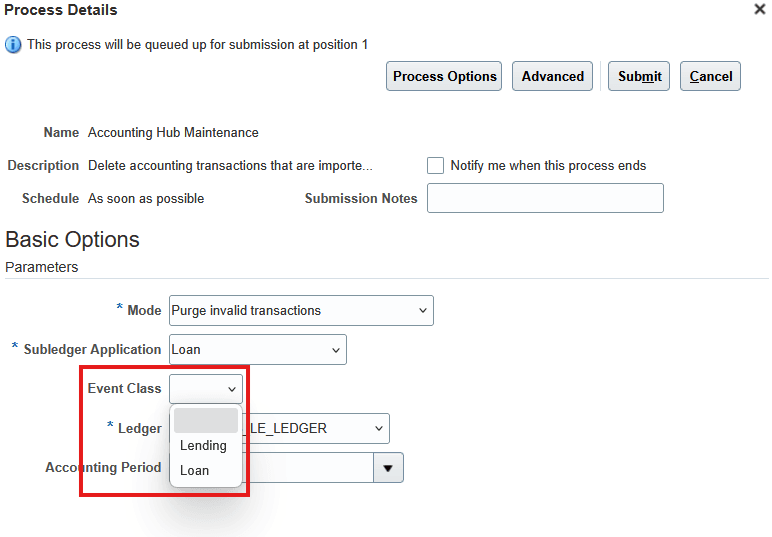Collapse the Event Class dropdown
Image resolution: width=772 pixels, height=537 pixels.
pos(206,388)
